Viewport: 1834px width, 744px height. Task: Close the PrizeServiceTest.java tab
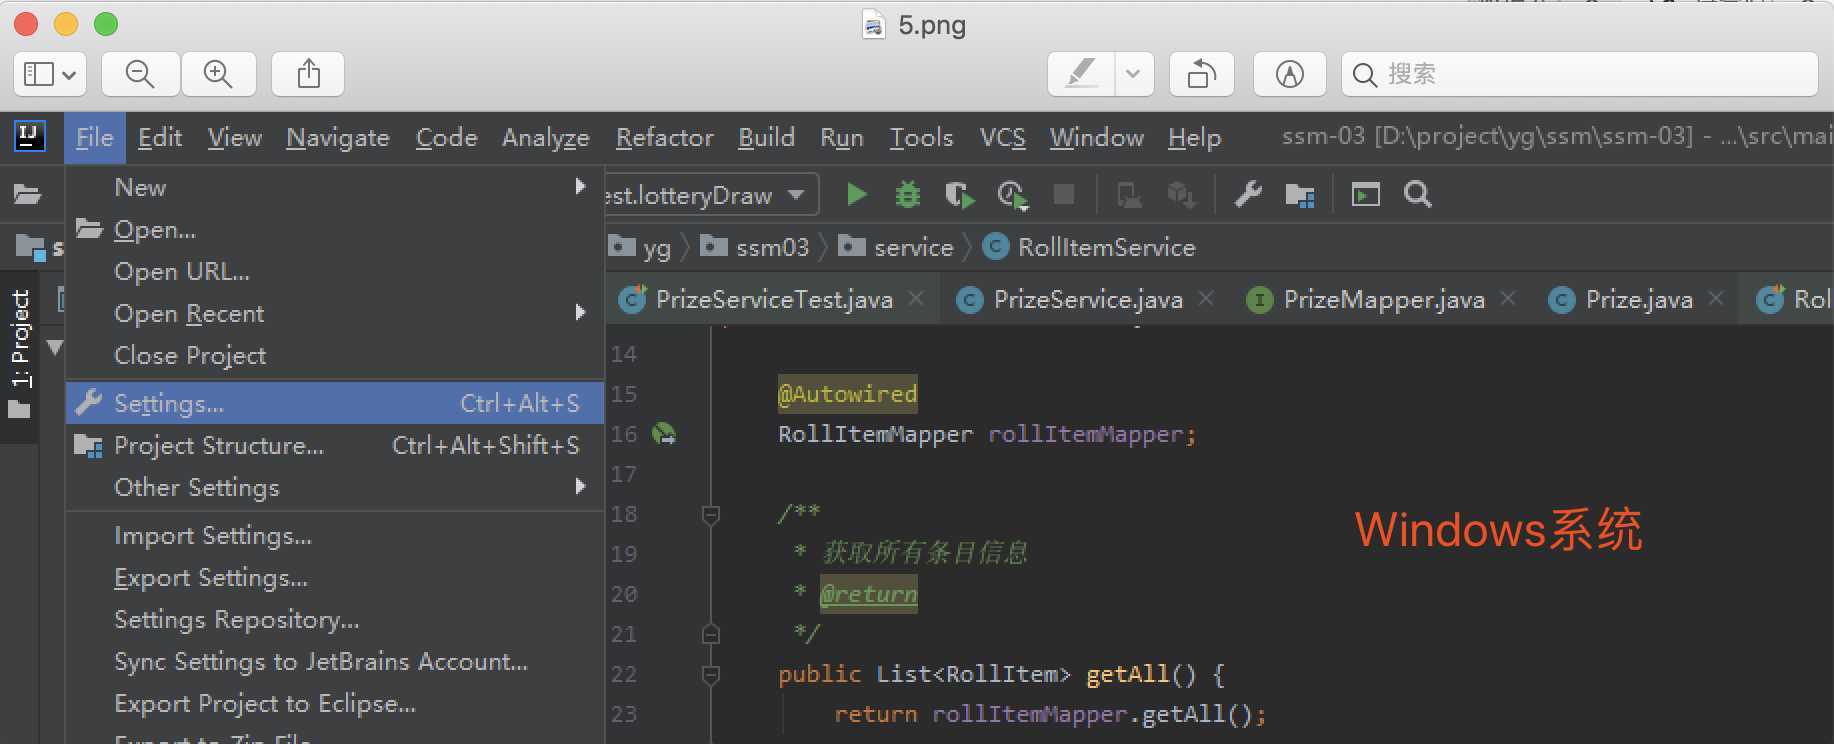pyautogui.click(x=916, y=298)
